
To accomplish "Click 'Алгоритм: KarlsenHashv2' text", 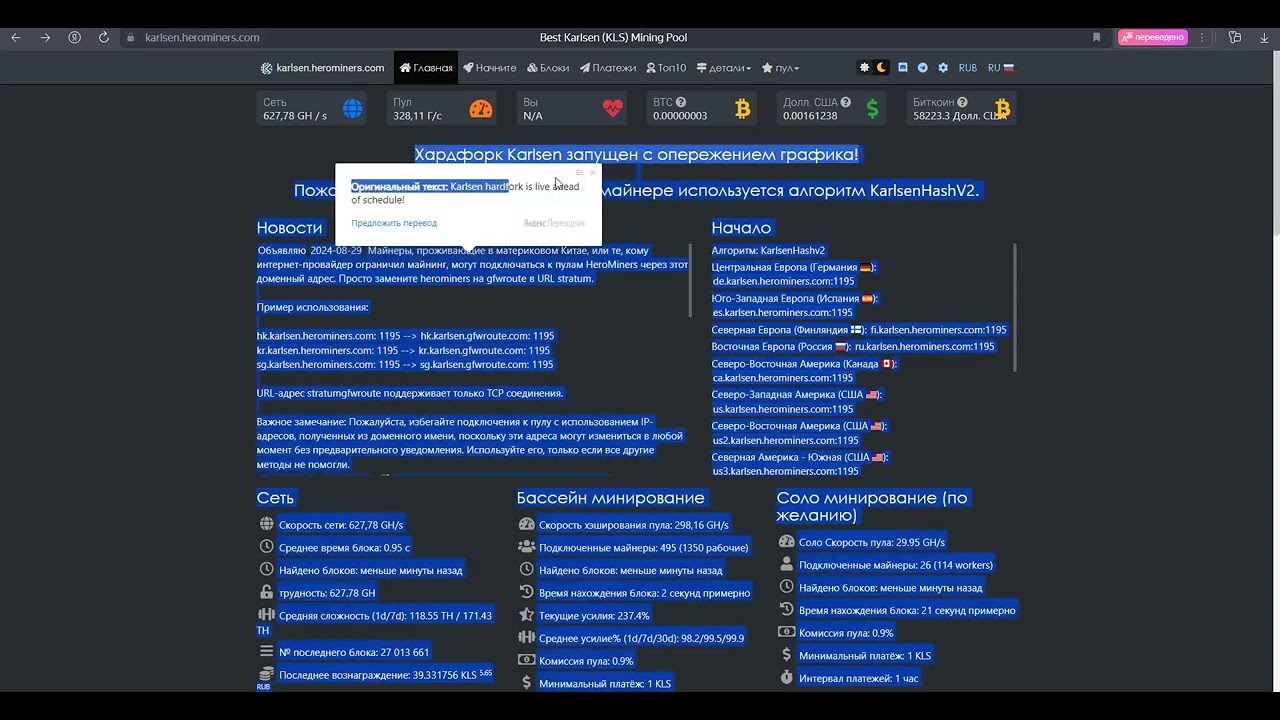I will pyautogui.click(x=768, y=250).
